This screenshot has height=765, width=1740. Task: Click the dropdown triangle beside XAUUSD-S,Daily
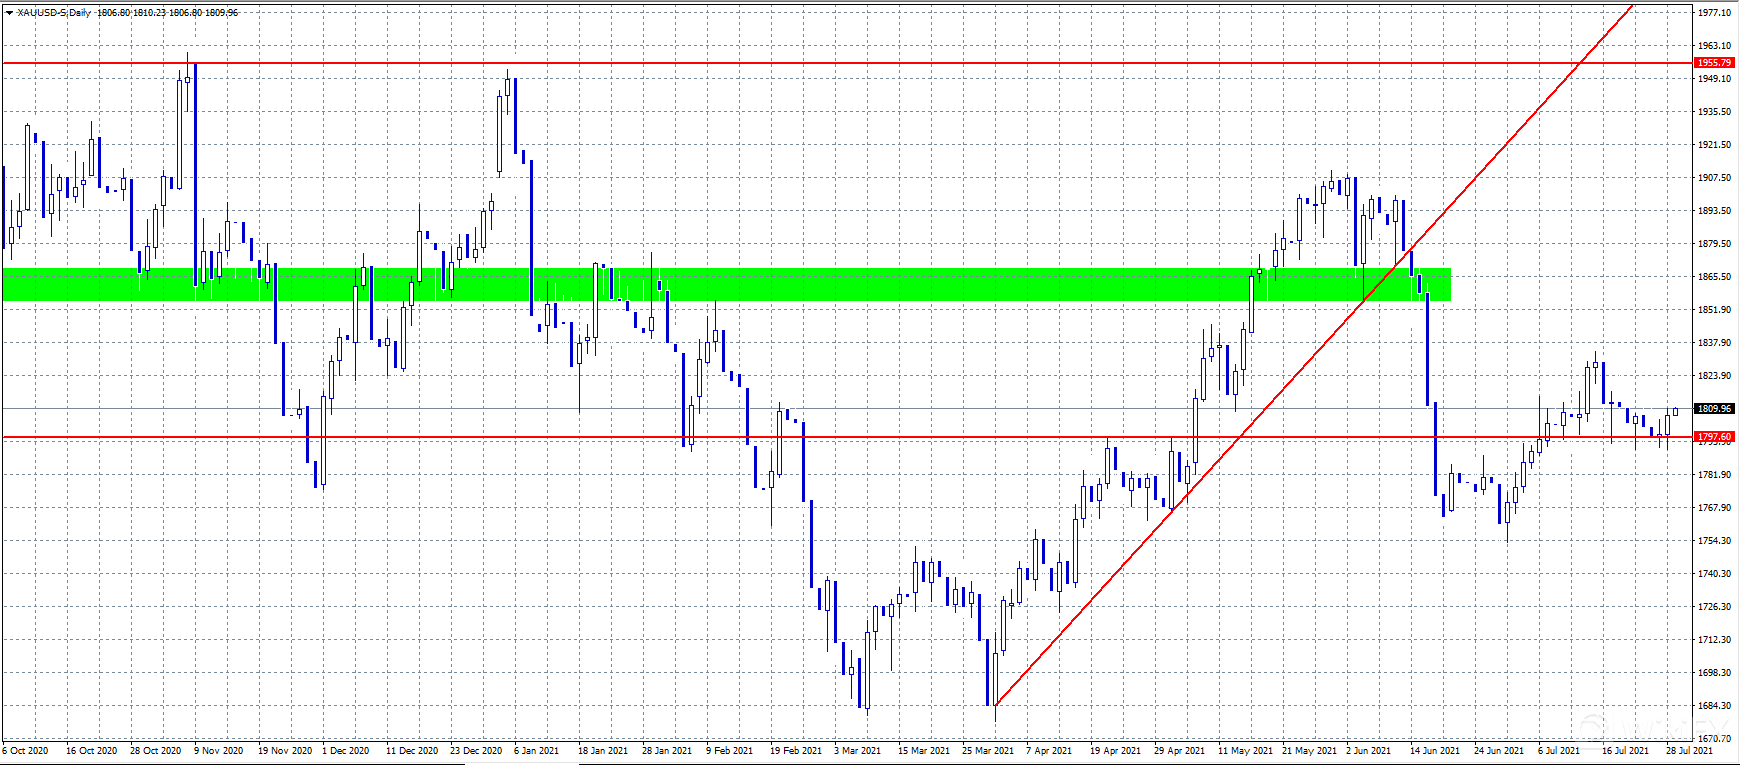pos(9,13)
